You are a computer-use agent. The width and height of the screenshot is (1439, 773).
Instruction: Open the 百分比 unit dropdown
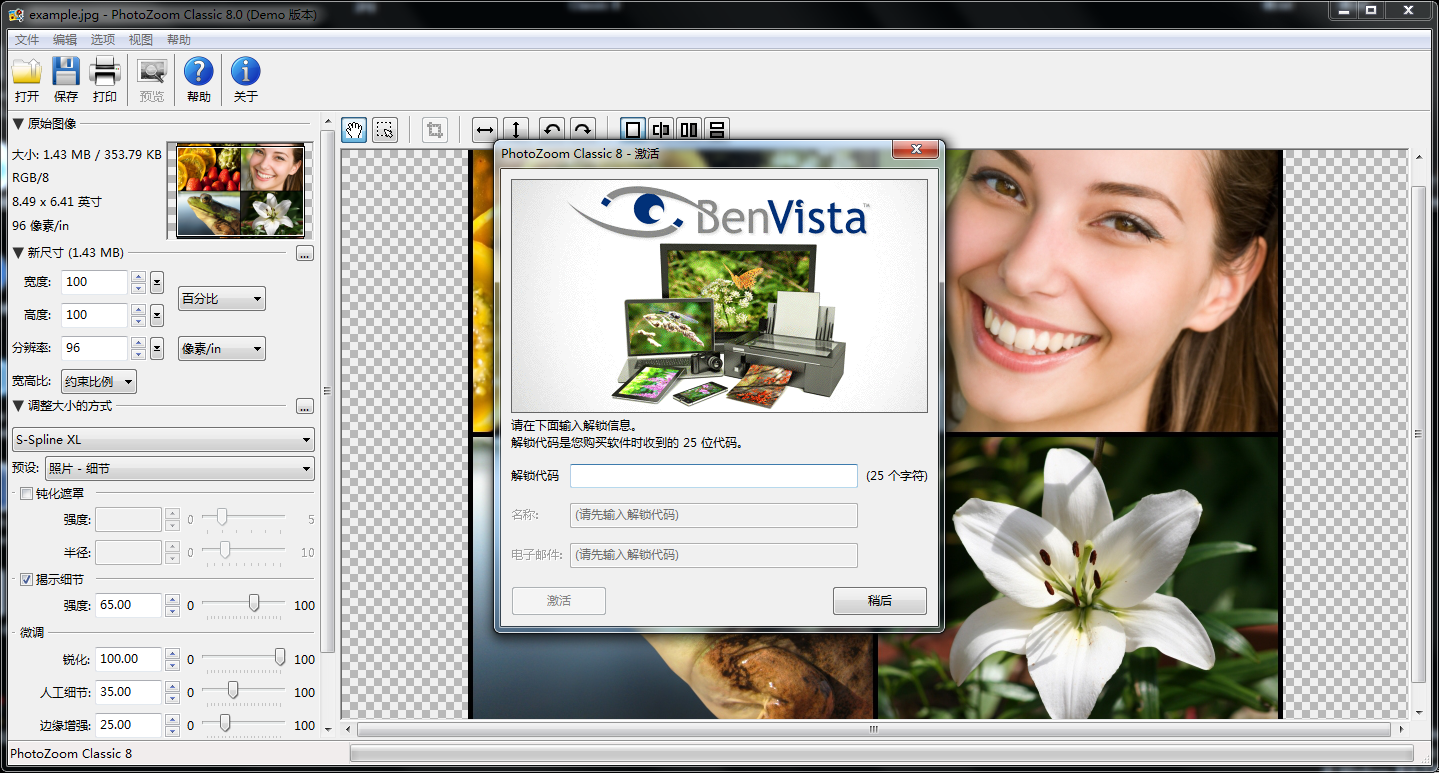coord(222,298)
